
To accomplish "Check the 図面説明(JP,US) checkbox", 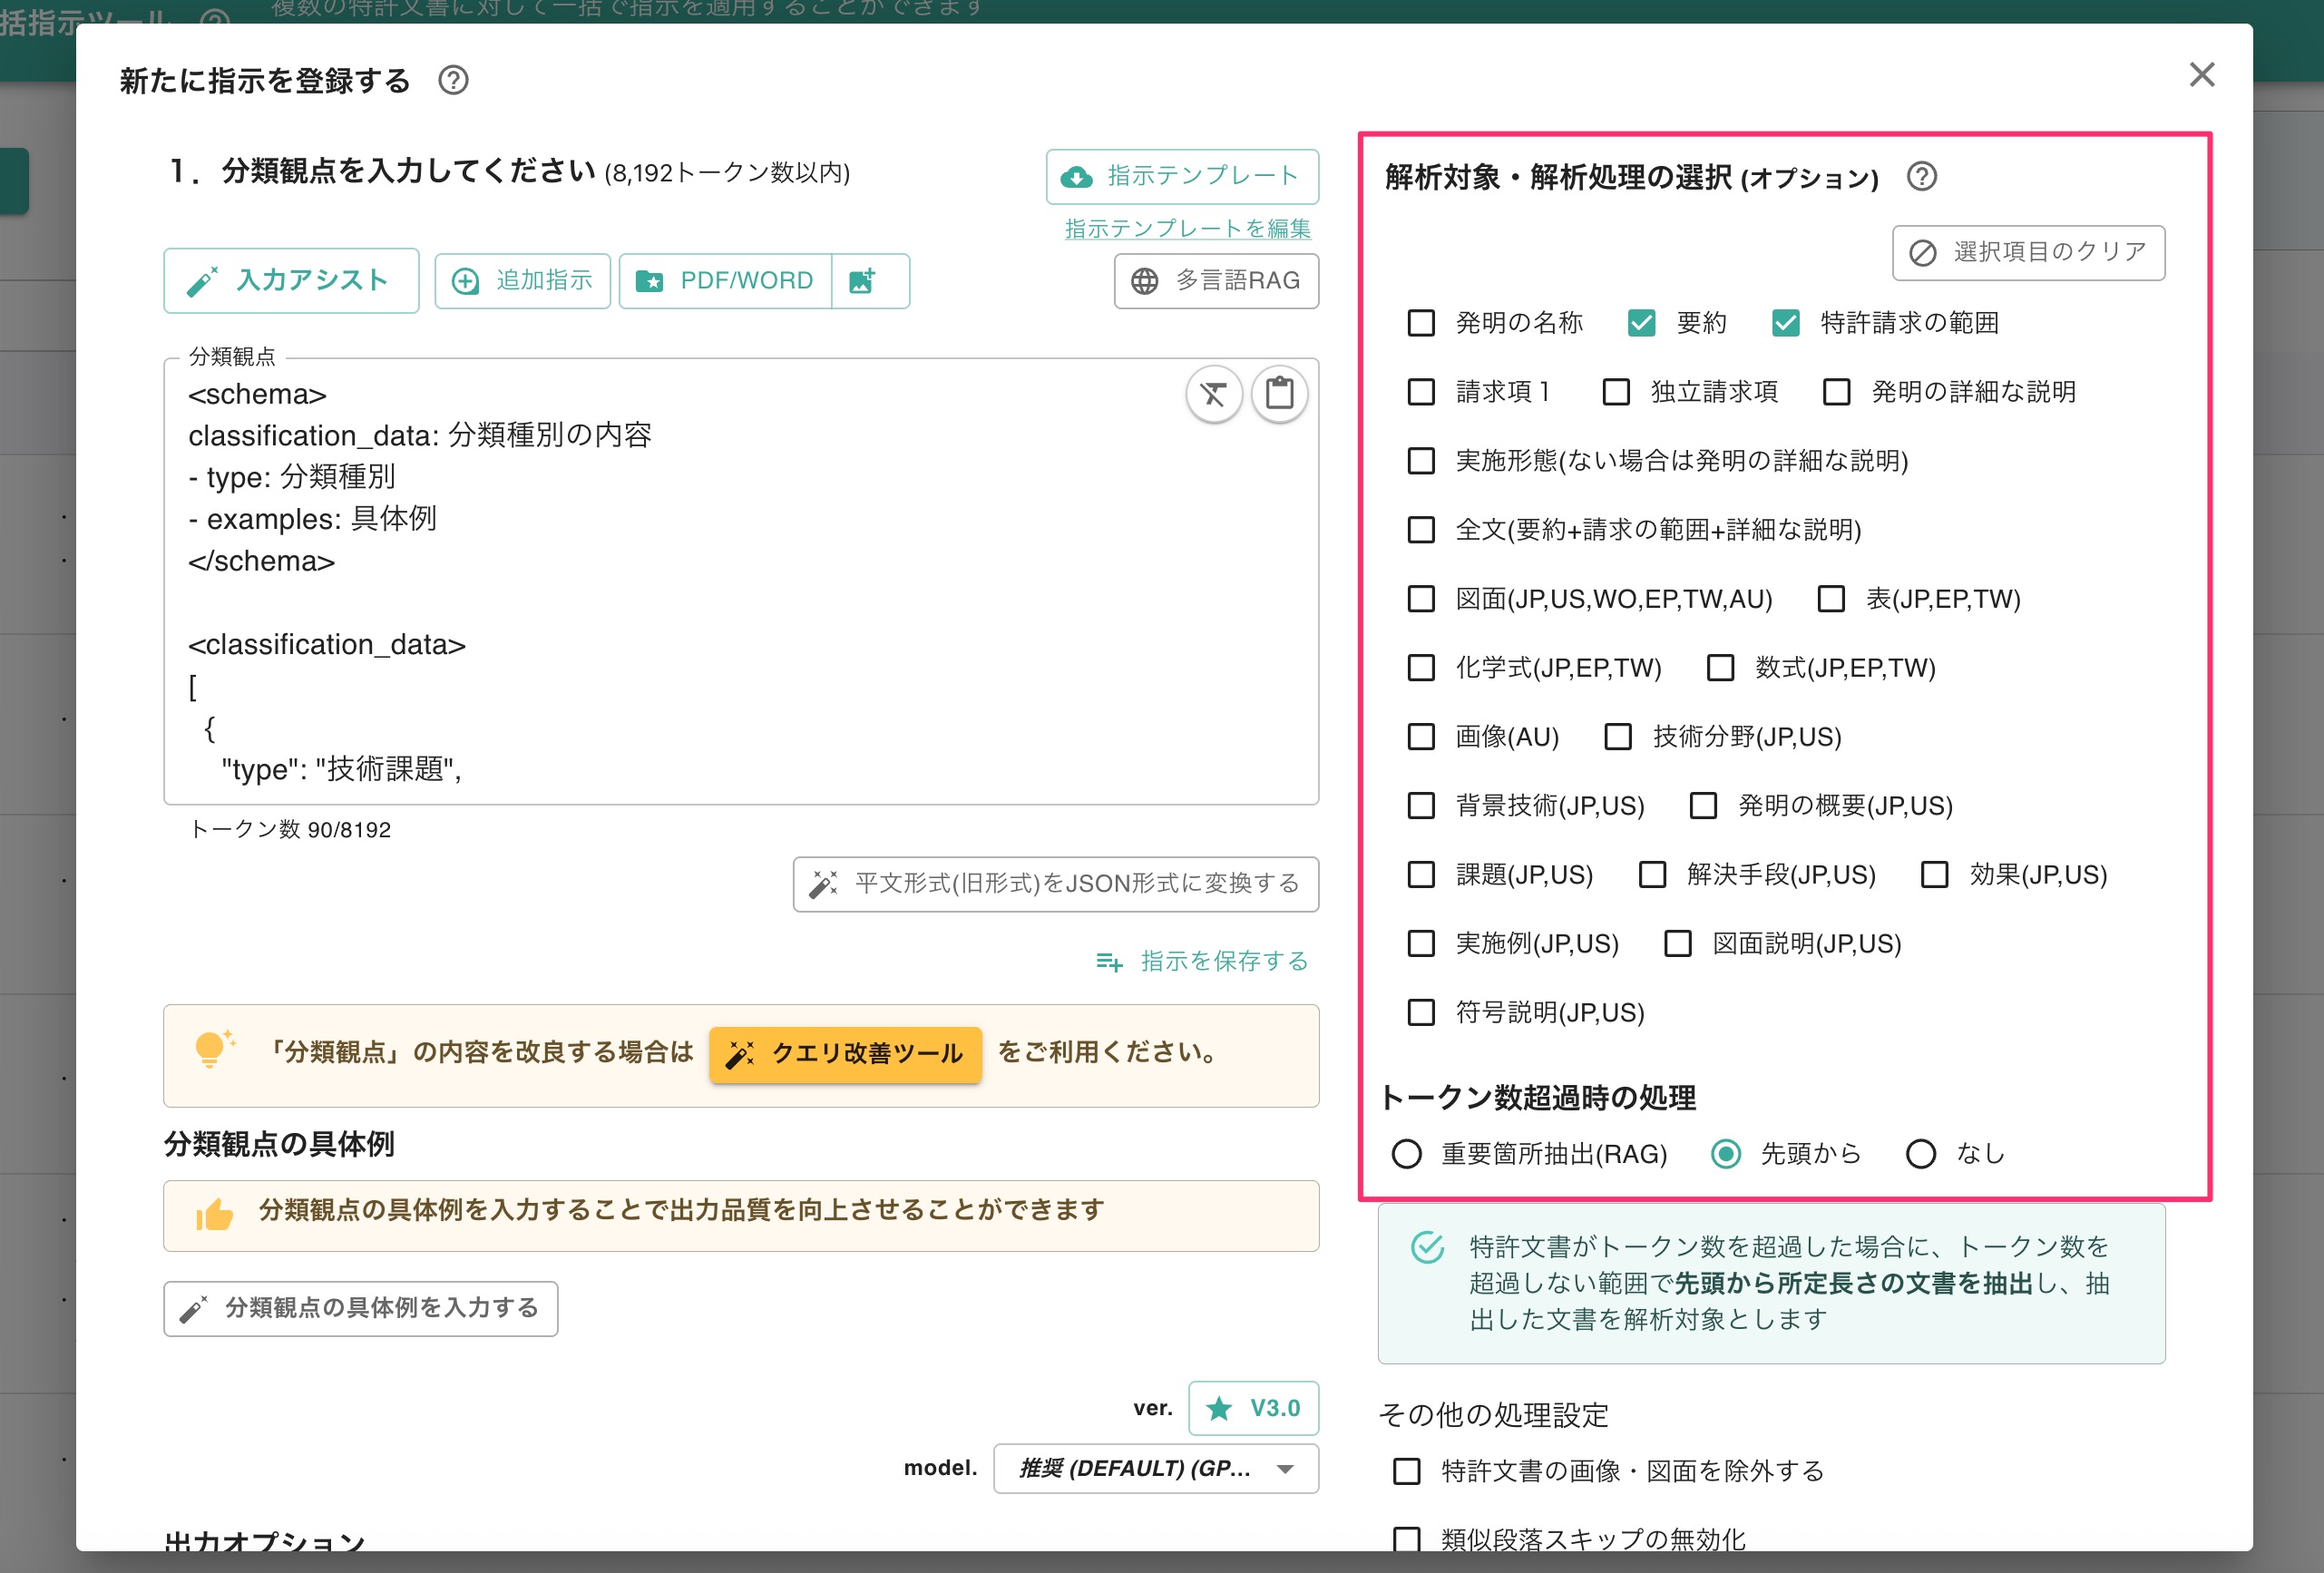I will pos(1677,944).
